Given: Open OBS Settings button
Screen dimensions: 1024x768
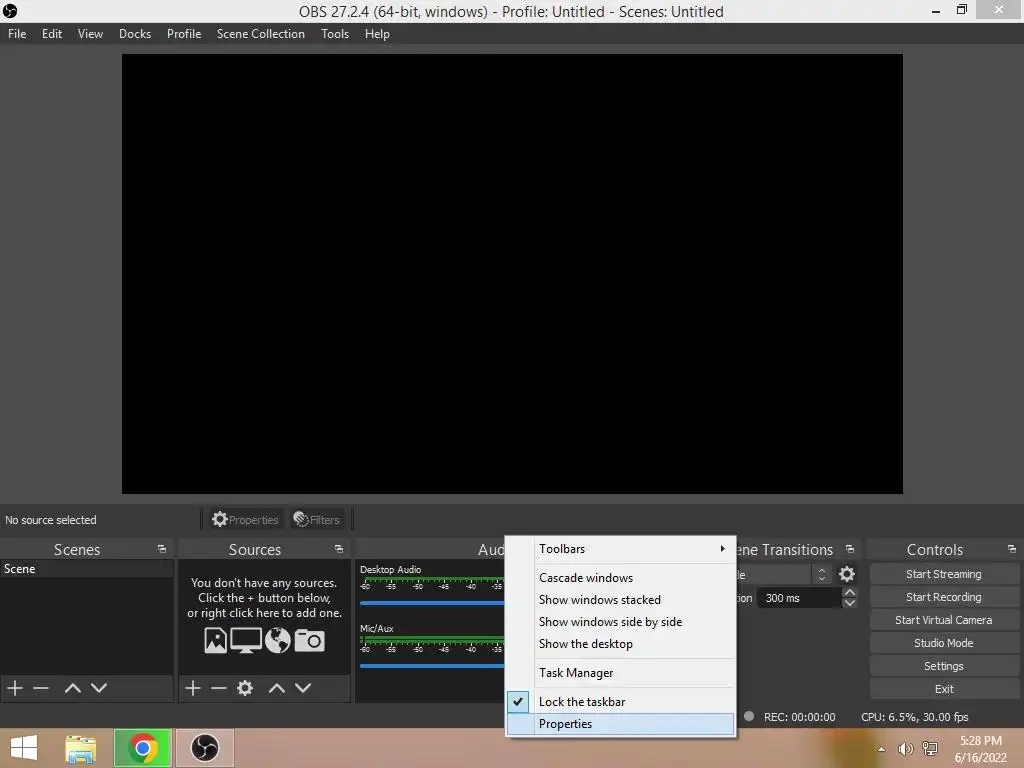Looking at the screenshot, I should [x=944, y=666].
